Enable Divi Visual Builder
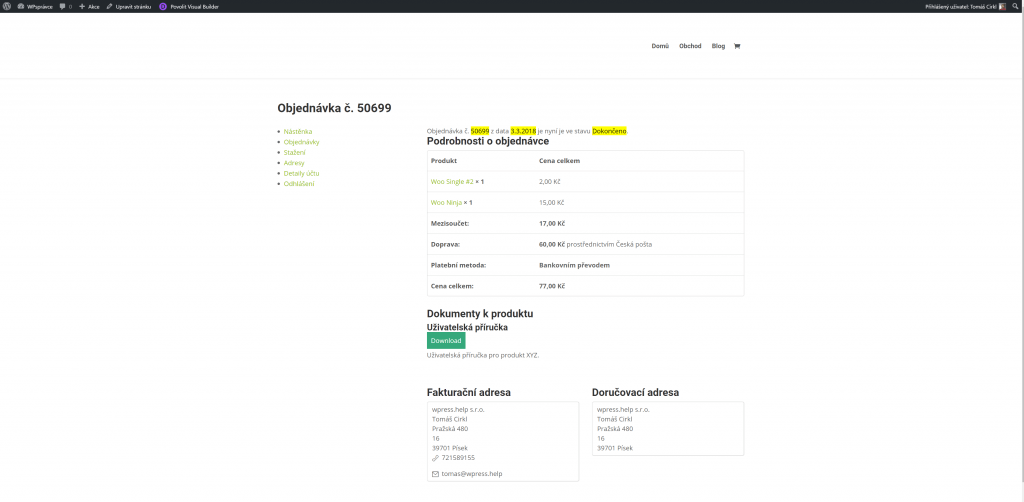The height and width of the screenshot is (502, 1024). [189, 7]
